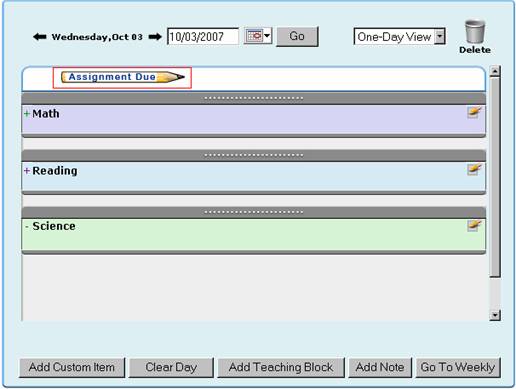Go to previous day with left arrow
The image size is (516, 389).
pos(40,37)
